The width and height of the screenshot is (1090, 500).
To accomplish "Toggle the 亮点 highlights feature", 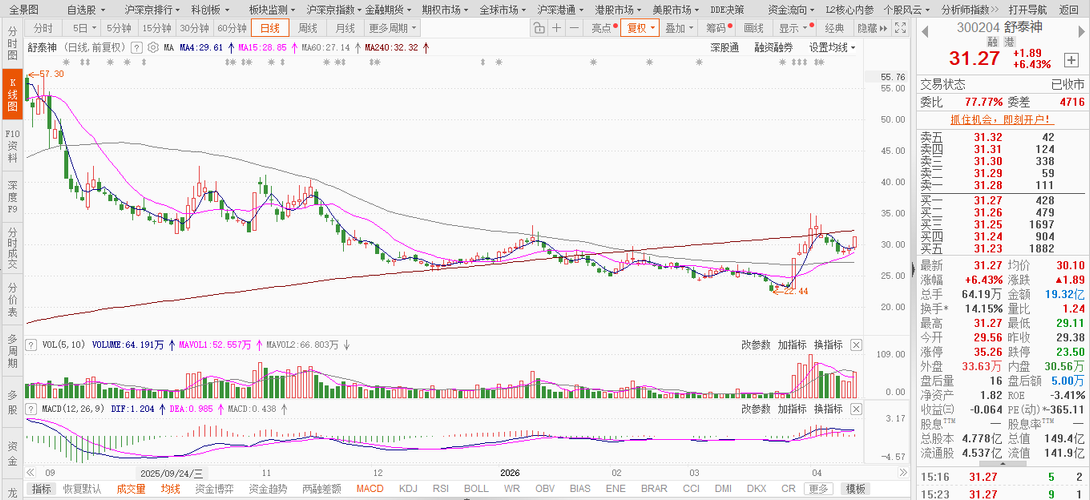I will pyautogui.click(x=602, y=29).
